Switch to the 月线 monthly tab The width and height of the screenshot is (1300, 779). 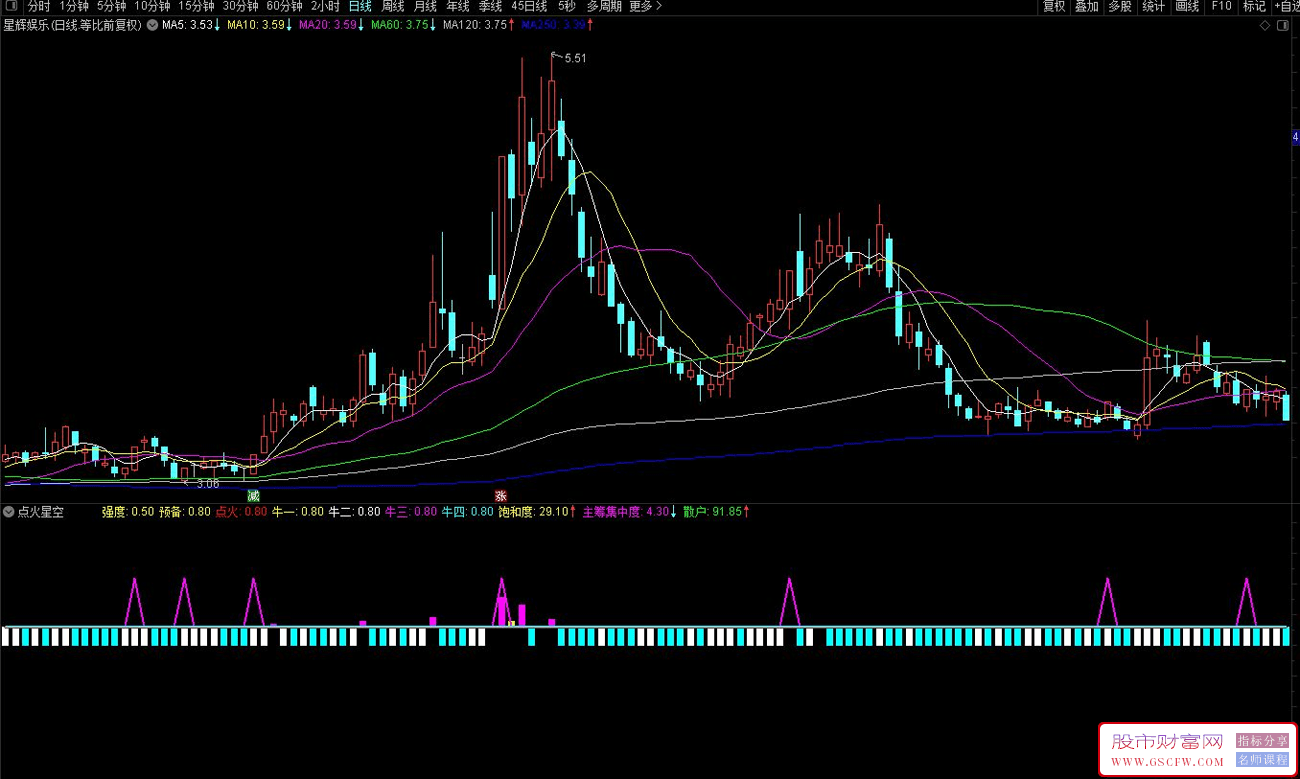426,6
